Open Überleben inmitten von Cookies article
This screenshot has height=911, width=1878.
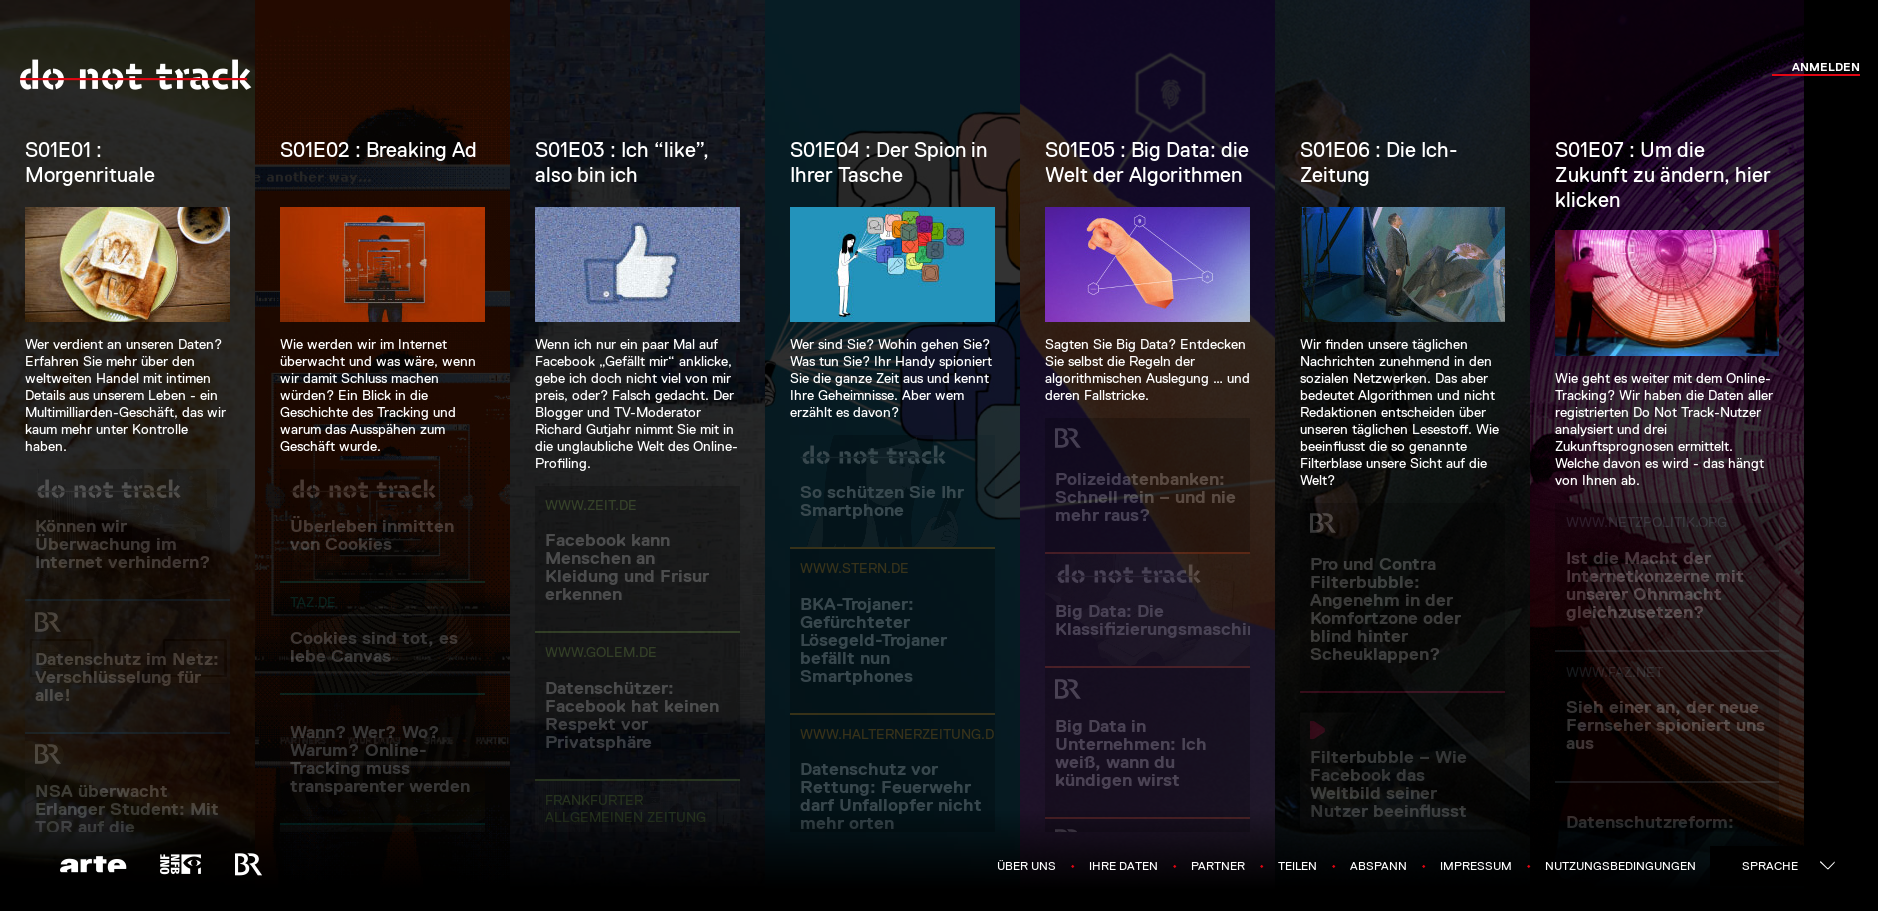(x=372, y=535)
